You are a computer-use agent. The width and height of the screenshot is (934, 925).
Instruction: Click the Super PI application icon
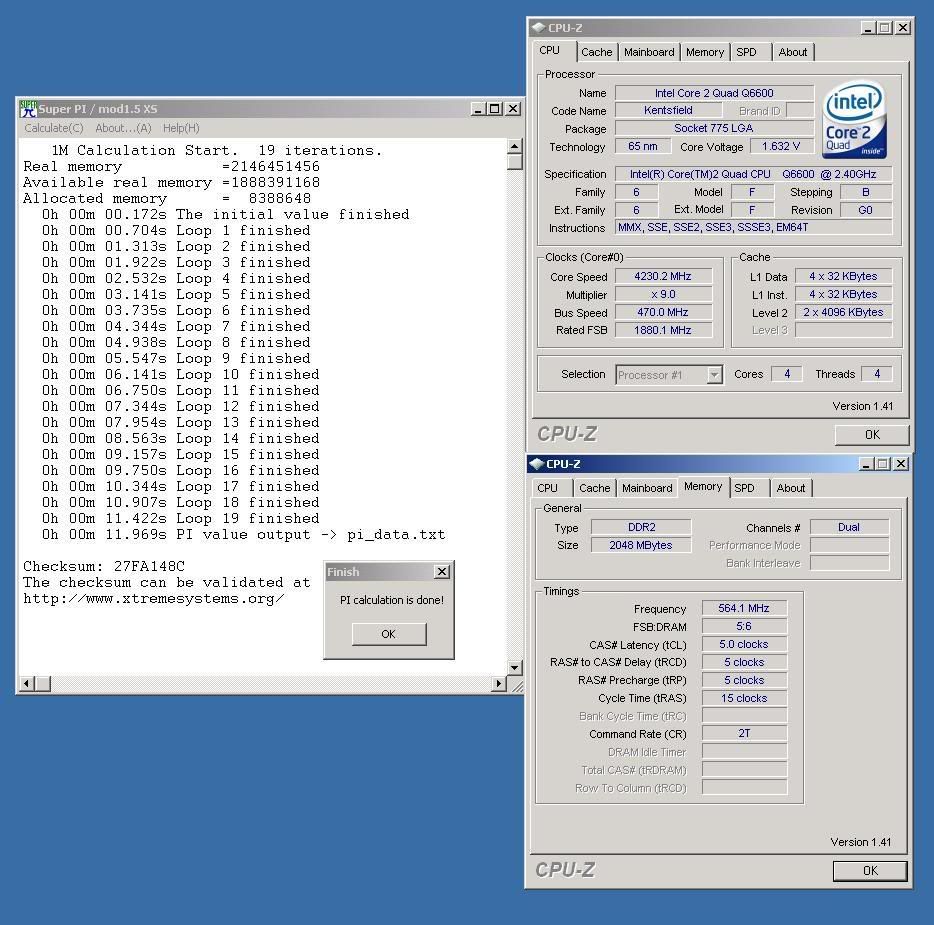click(28, 109)
